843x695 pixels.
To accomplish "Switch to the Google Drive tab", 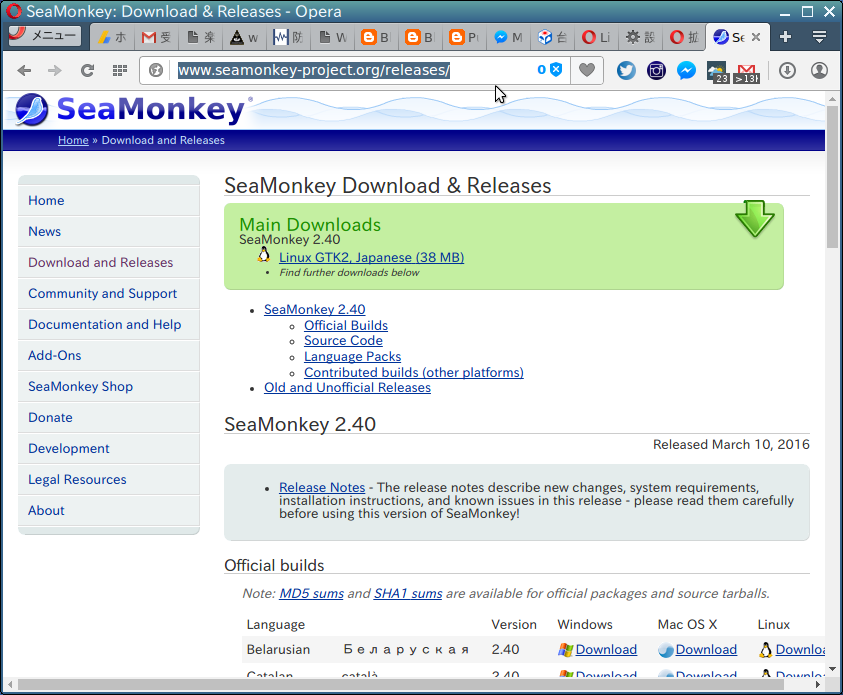I will pyautogui.click(x=112, y=37).
